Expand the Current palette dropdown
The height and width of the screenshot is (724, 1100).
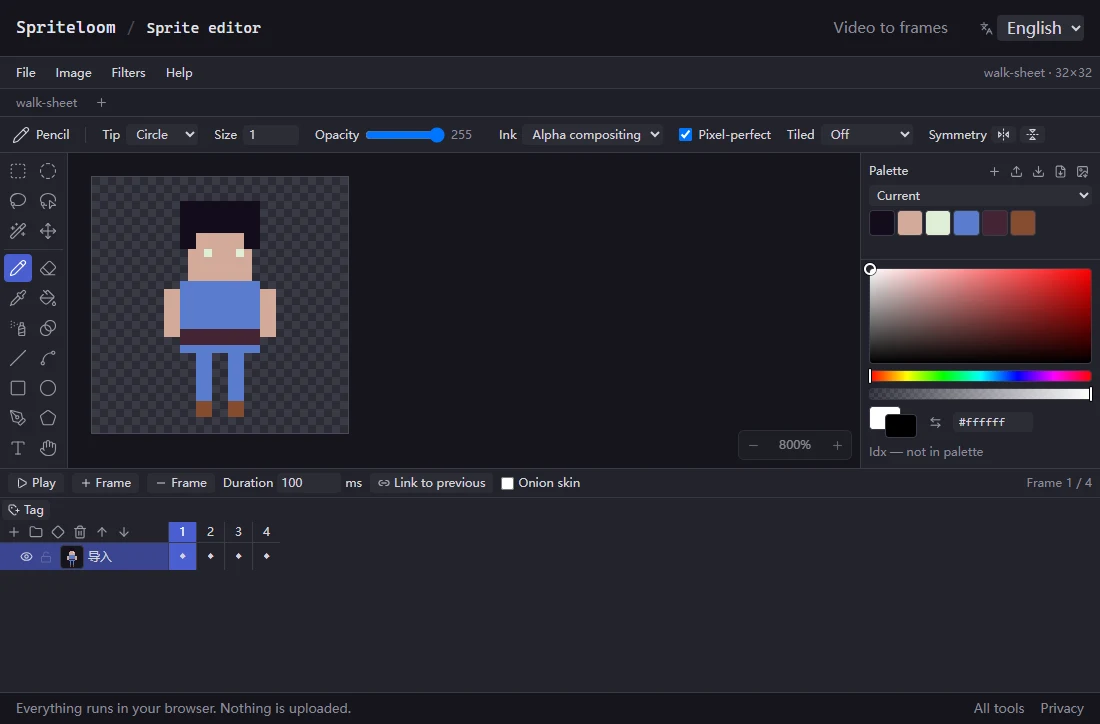point(980,196)
